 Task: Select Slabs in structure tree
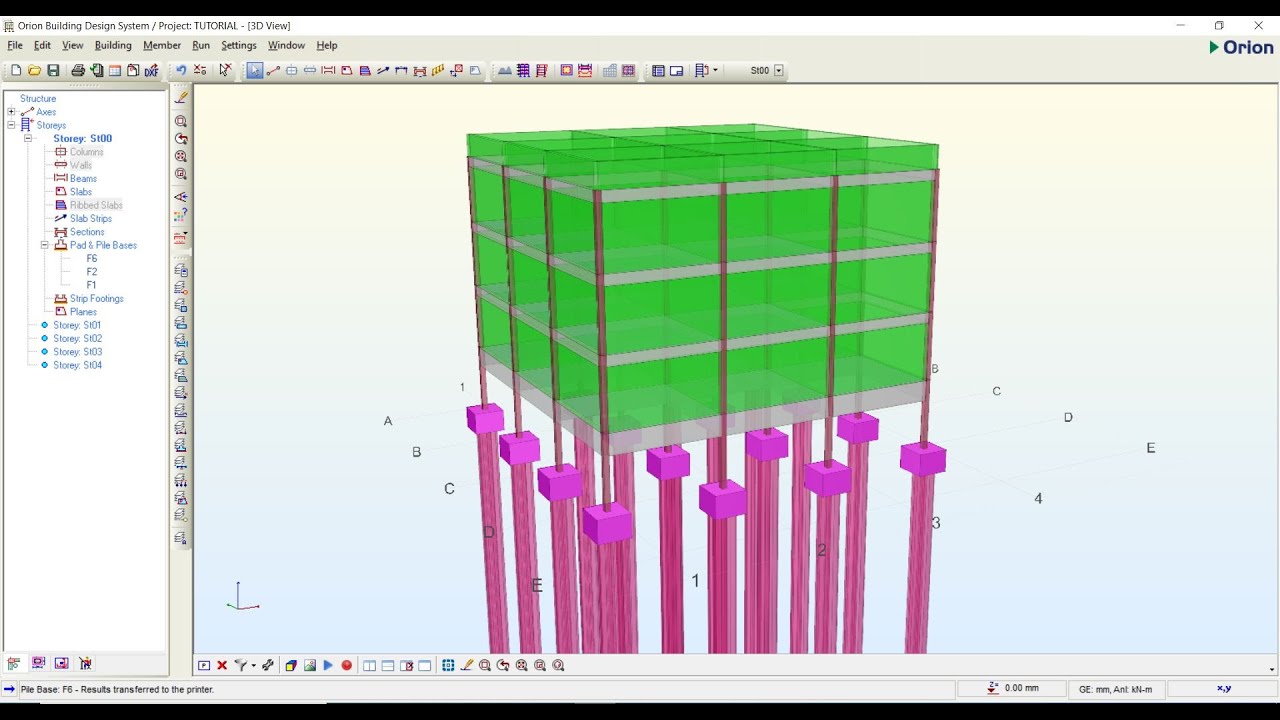tap(81, 192)
